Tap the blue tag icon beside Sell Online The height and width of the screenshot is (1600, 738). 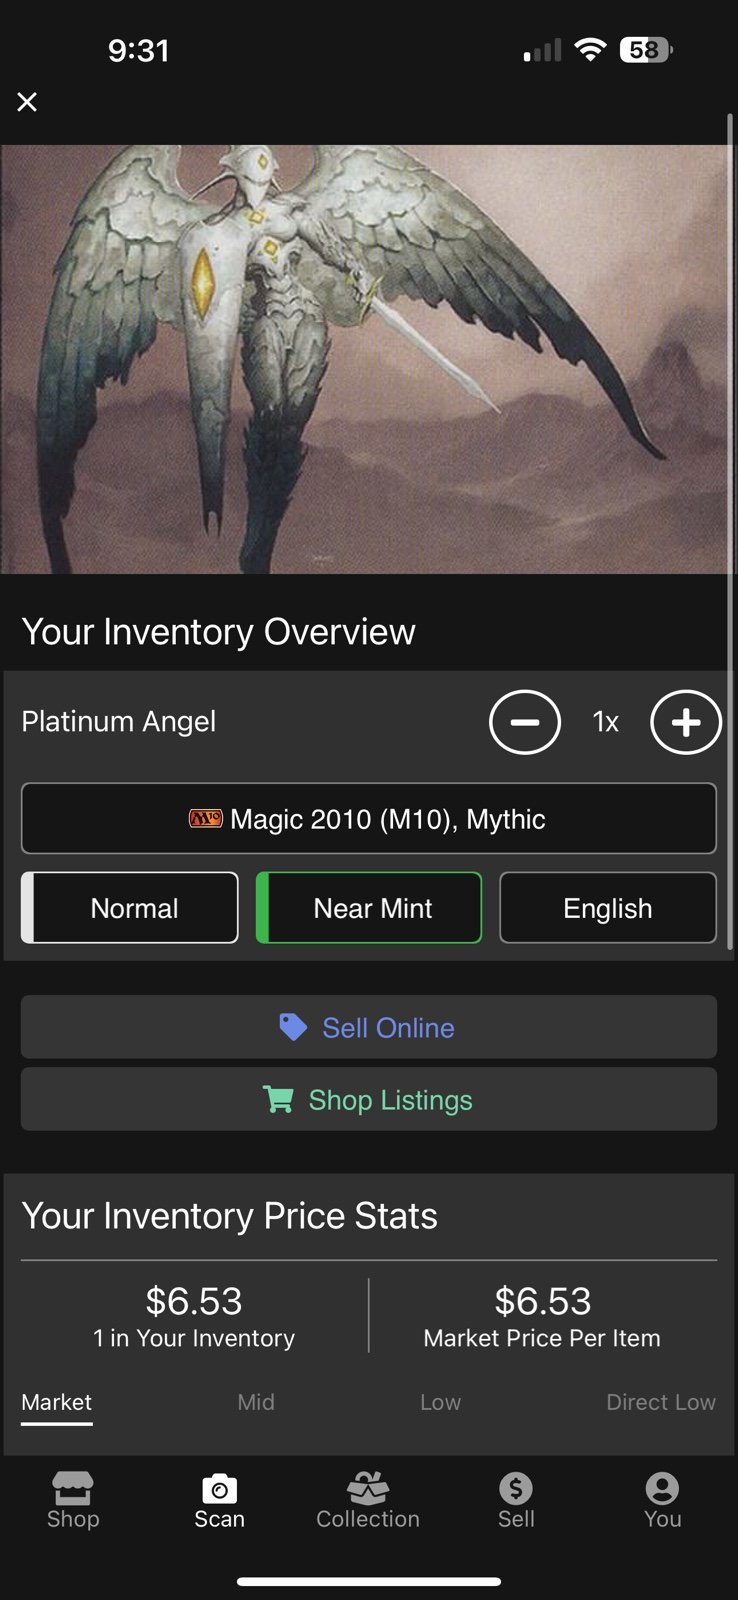click(x=293, y=1027)
